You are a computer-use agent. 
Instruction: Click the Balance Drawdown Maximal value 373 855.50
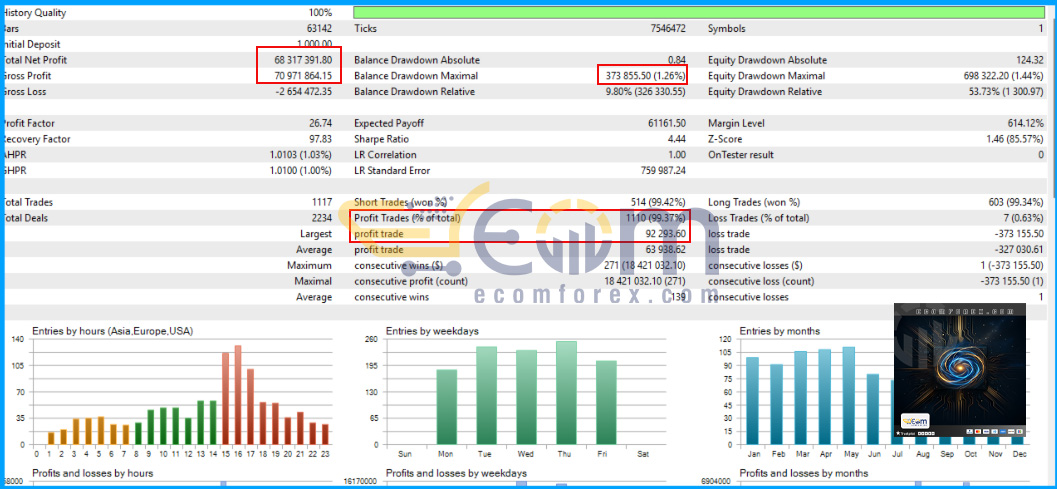click(x=632, y=76)
